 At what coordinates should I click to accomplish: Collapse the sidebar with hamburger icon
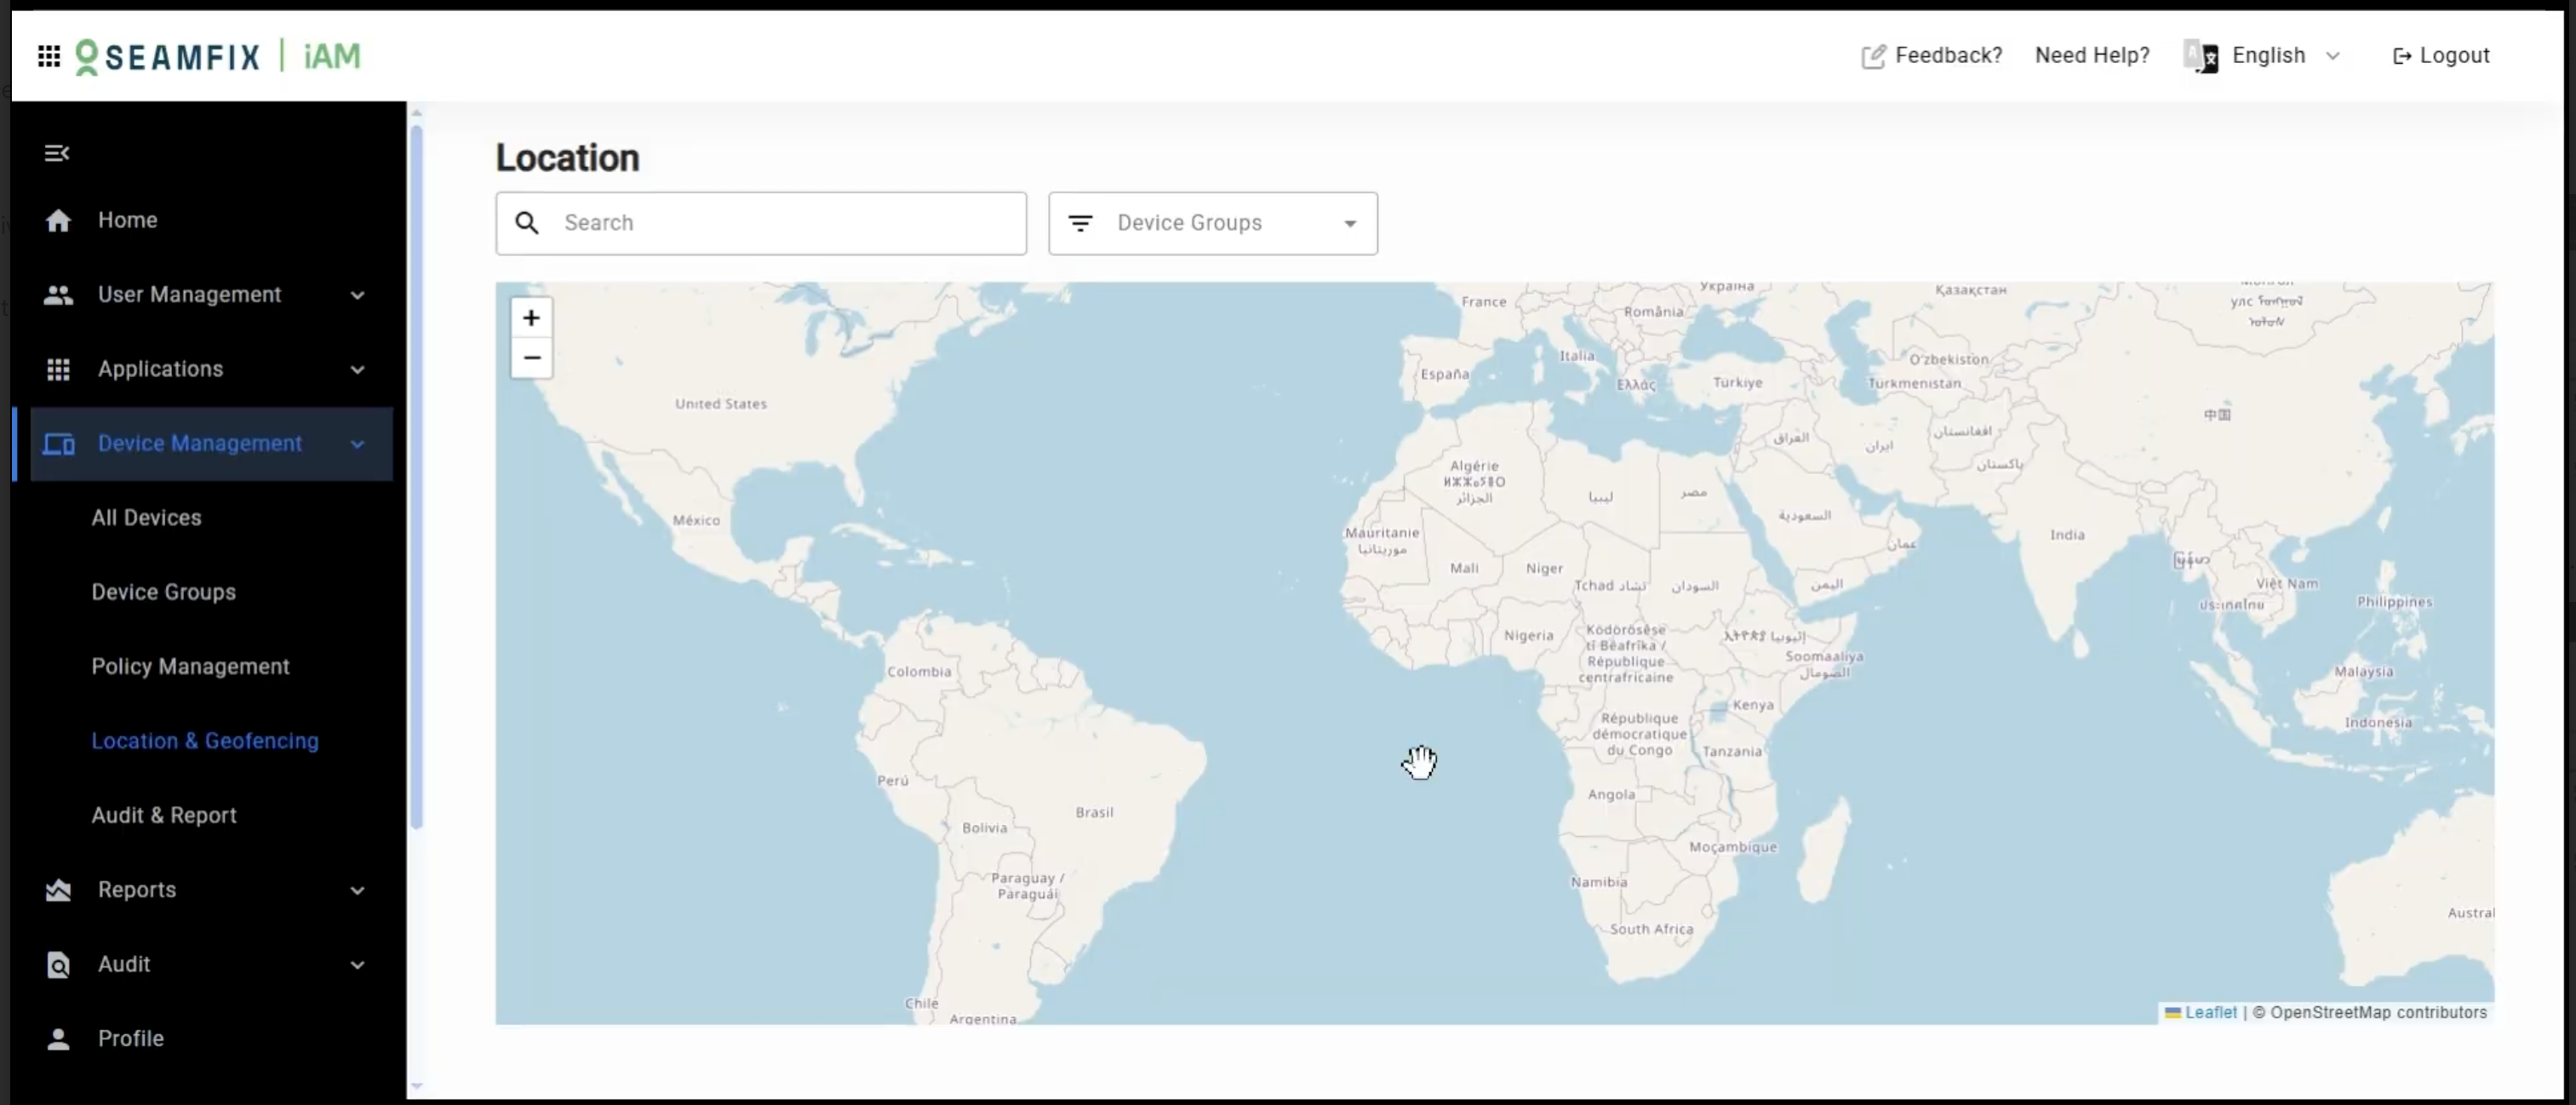click(x=57, y=153)
